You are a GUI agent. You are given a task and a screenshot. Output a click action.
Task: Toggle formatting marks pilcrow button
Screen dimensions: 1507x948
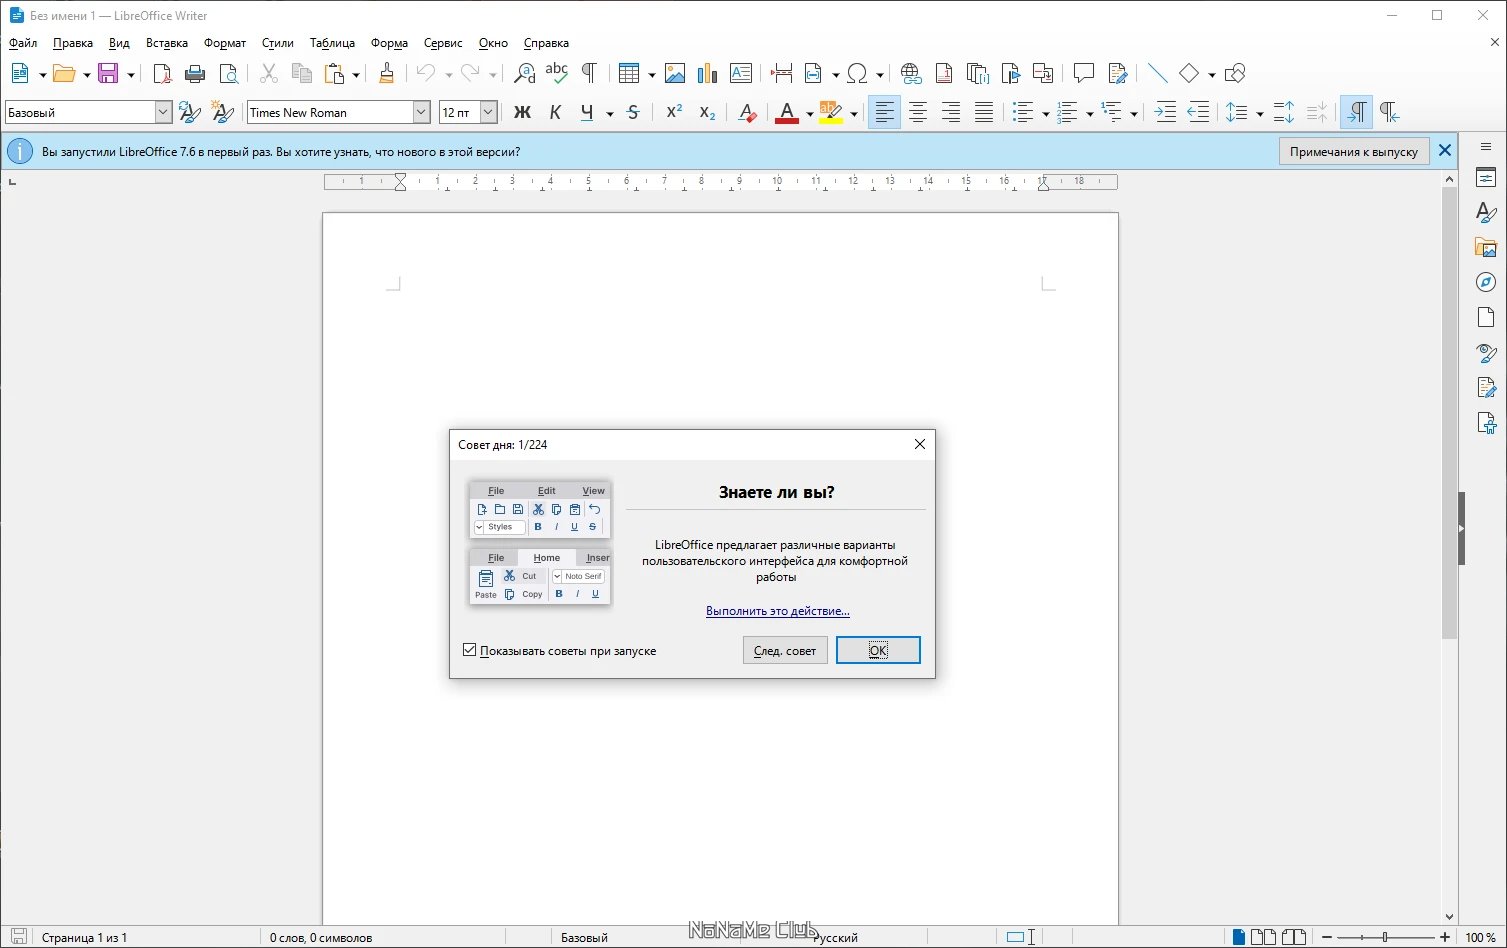[589, 73]
